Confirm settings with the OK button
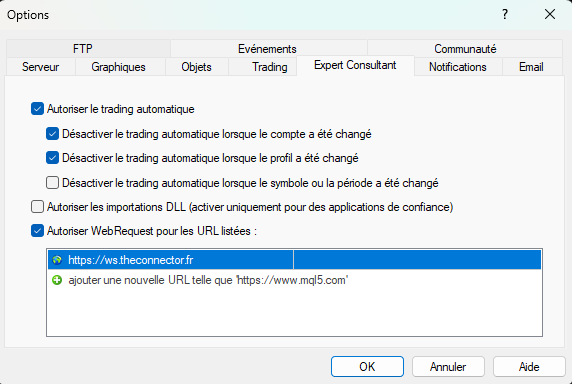 click(x=367, y=366)
